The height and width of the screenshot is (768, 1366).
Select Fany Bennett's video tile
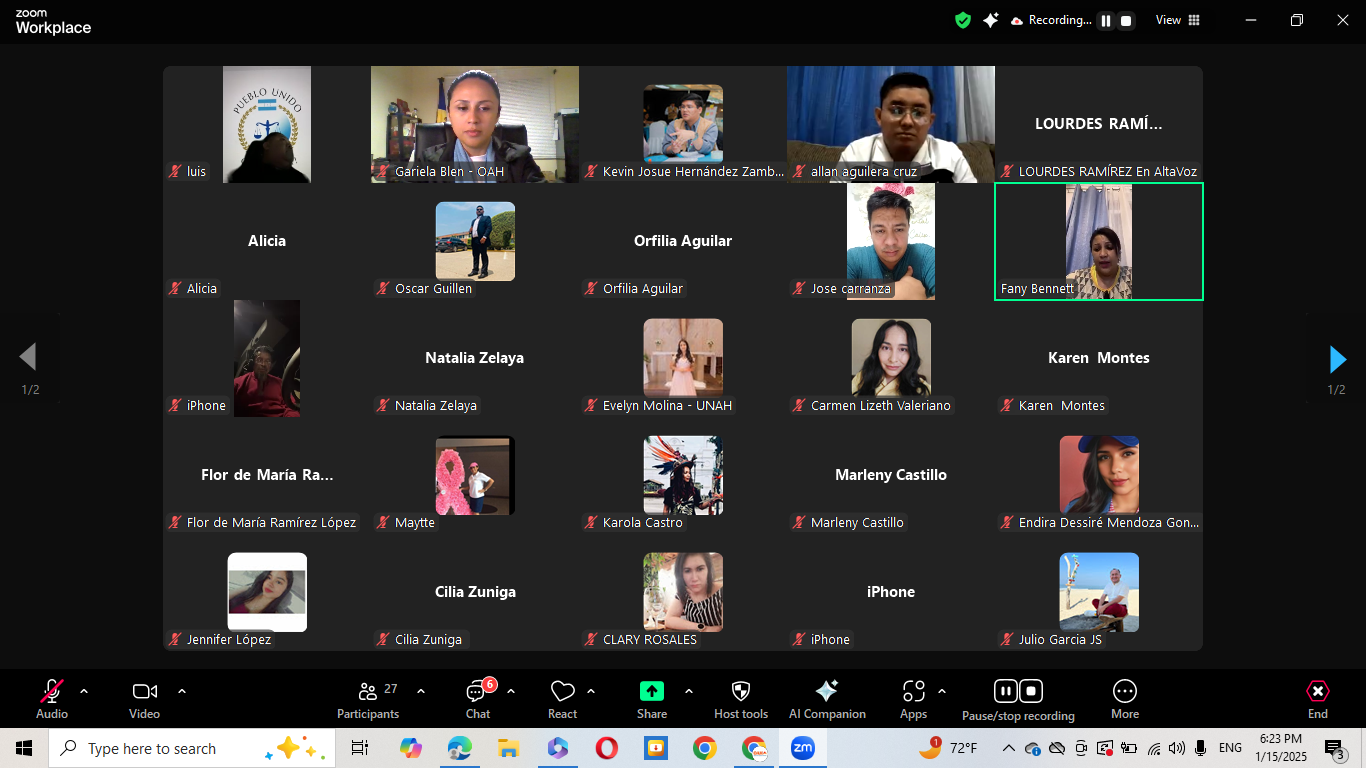click(1098, 241)
